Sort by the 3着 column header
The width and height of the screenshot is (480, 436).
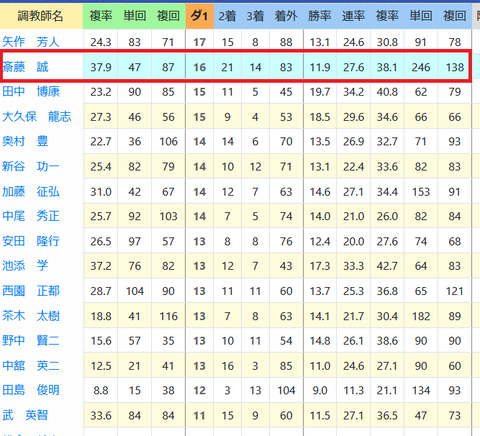255,16
